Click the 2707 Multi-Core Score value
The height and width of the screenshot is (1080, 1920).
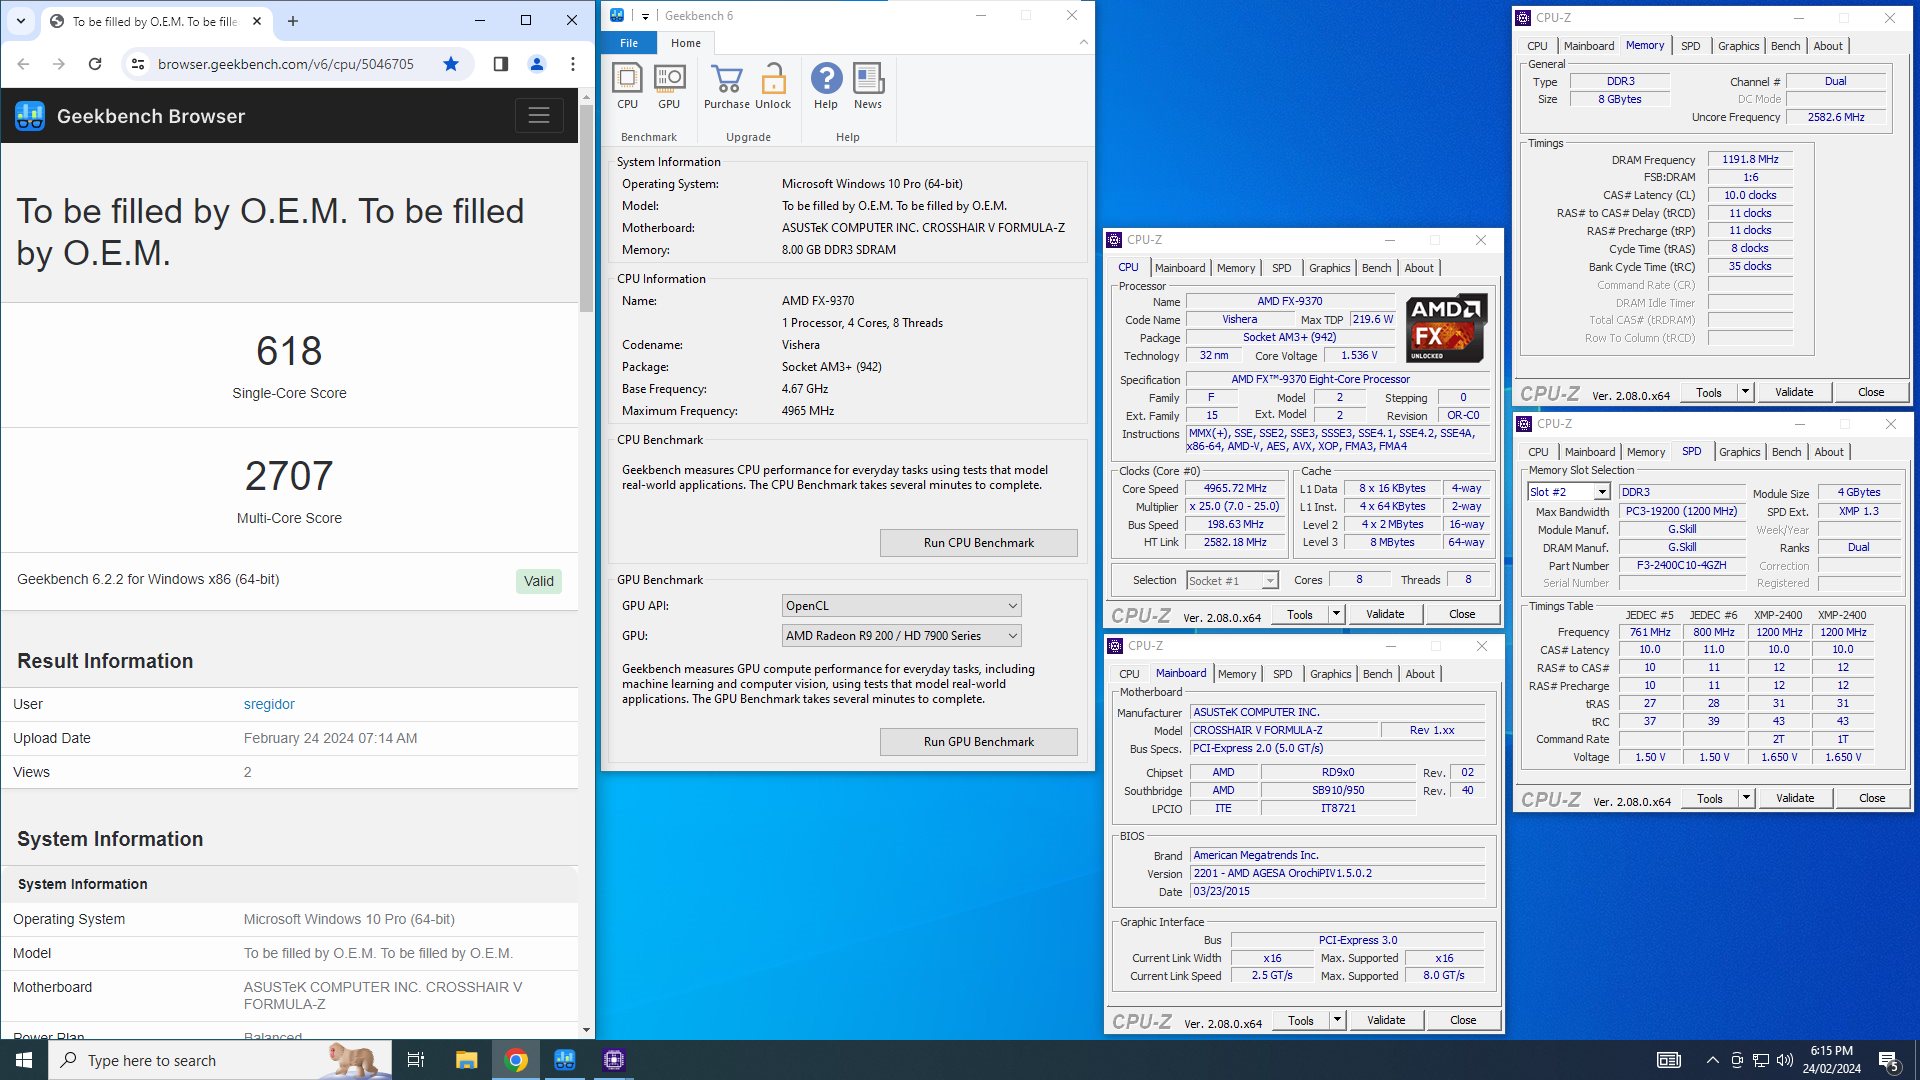(289, 476)
